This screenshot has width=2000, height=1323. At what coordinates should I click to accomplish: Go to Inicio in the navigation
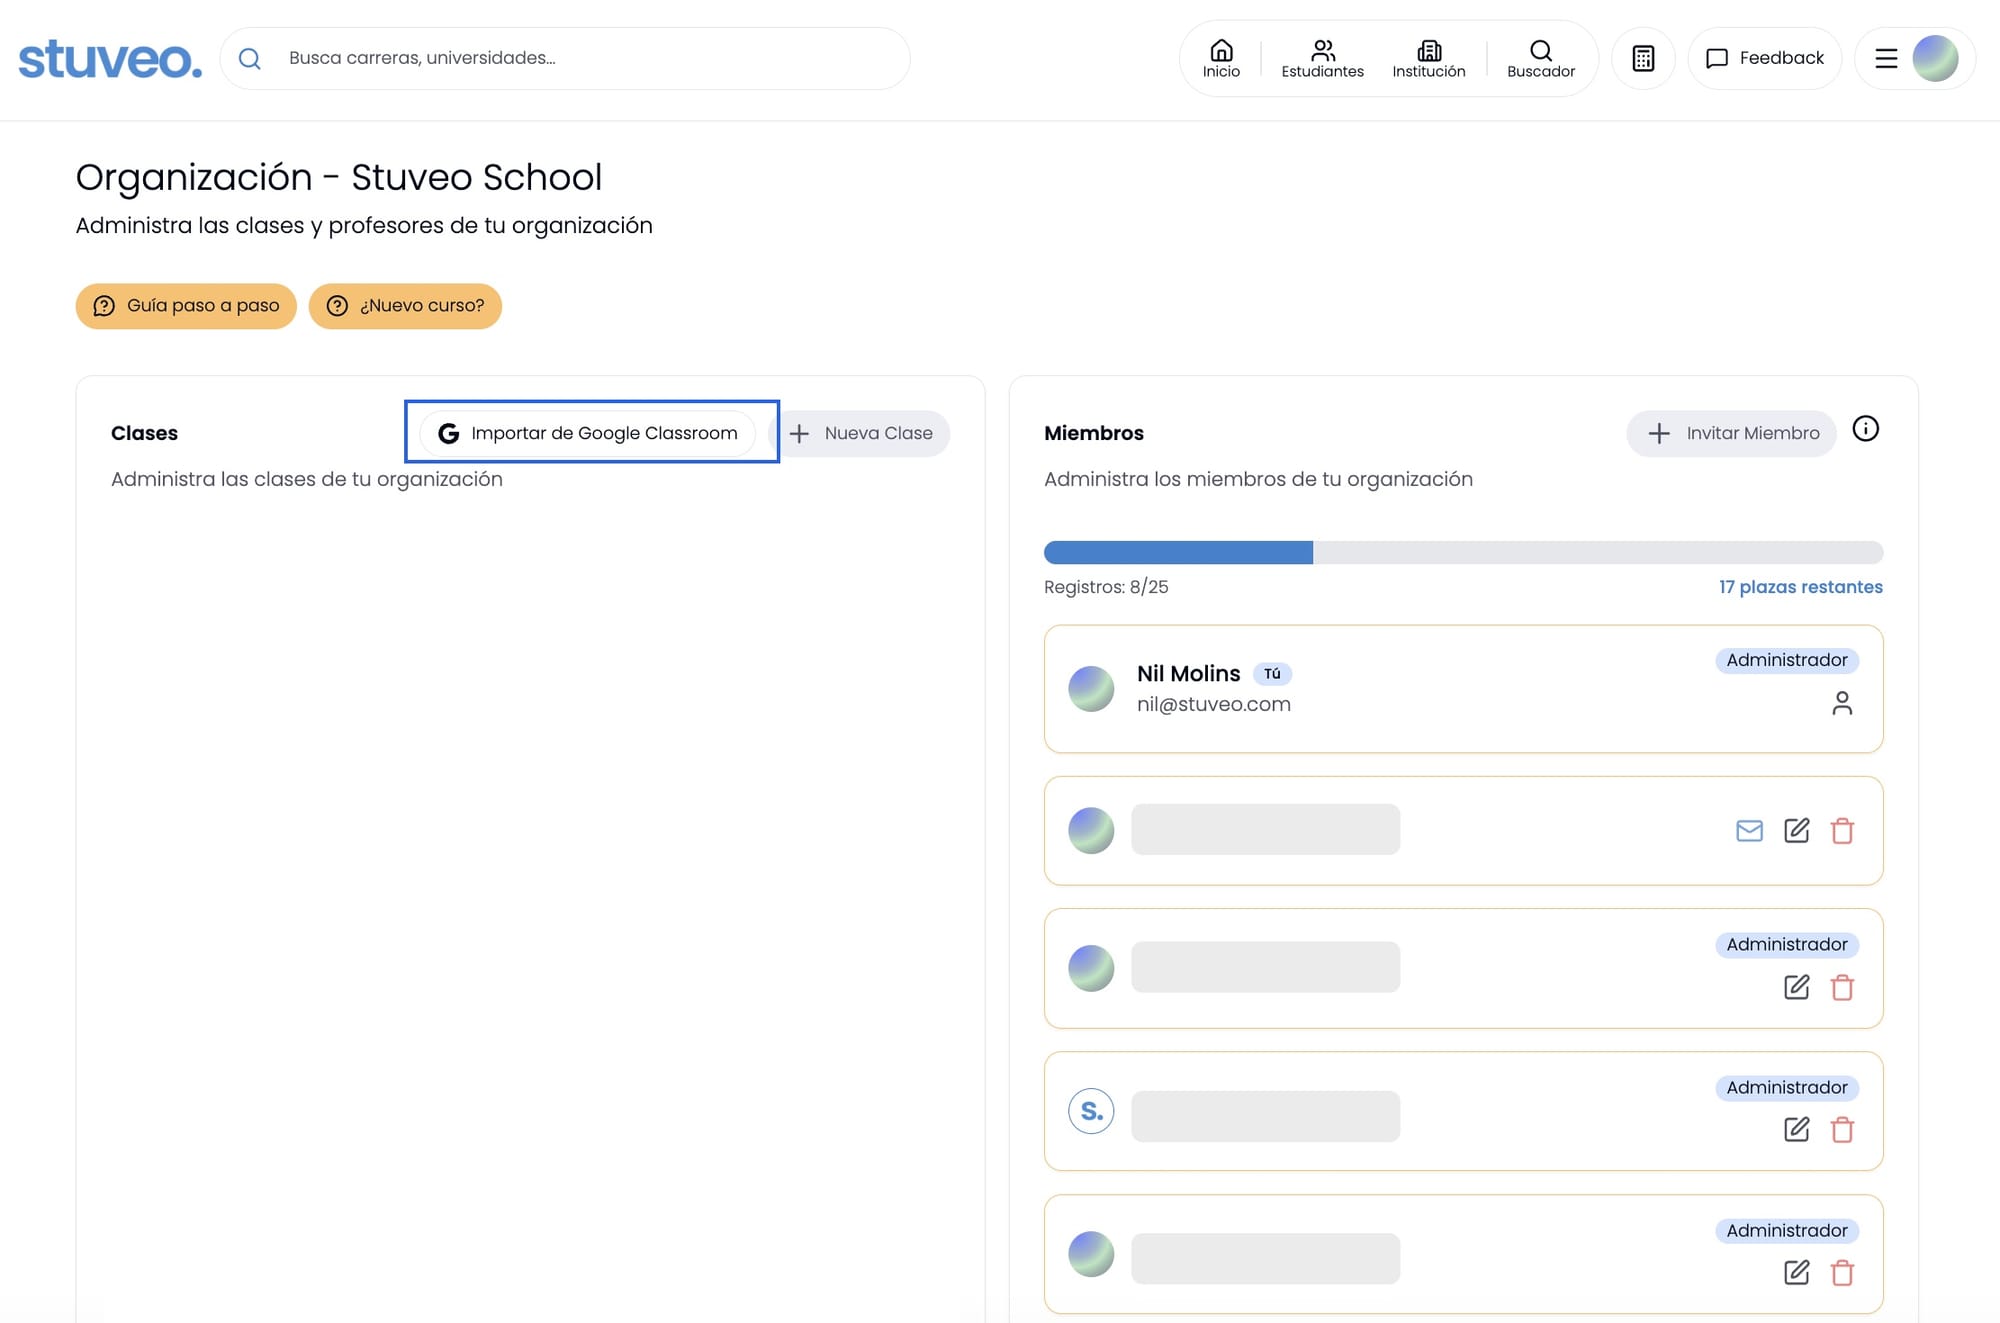click(x=1221, y=58)
